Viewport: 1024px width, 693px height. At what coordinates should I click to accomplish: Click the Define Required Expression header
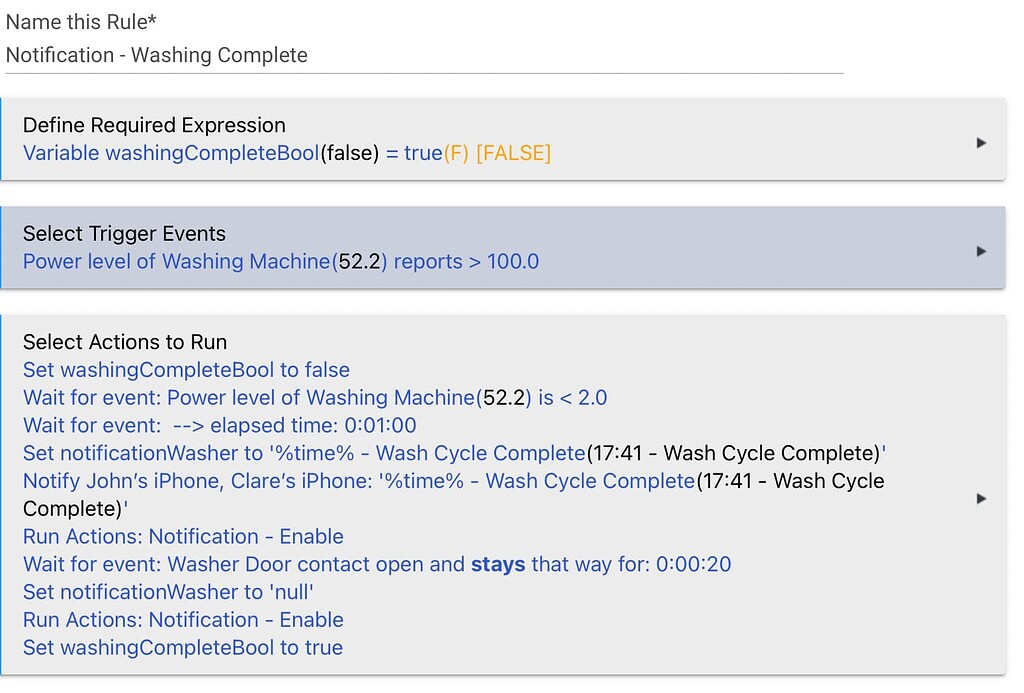[154, 125]
